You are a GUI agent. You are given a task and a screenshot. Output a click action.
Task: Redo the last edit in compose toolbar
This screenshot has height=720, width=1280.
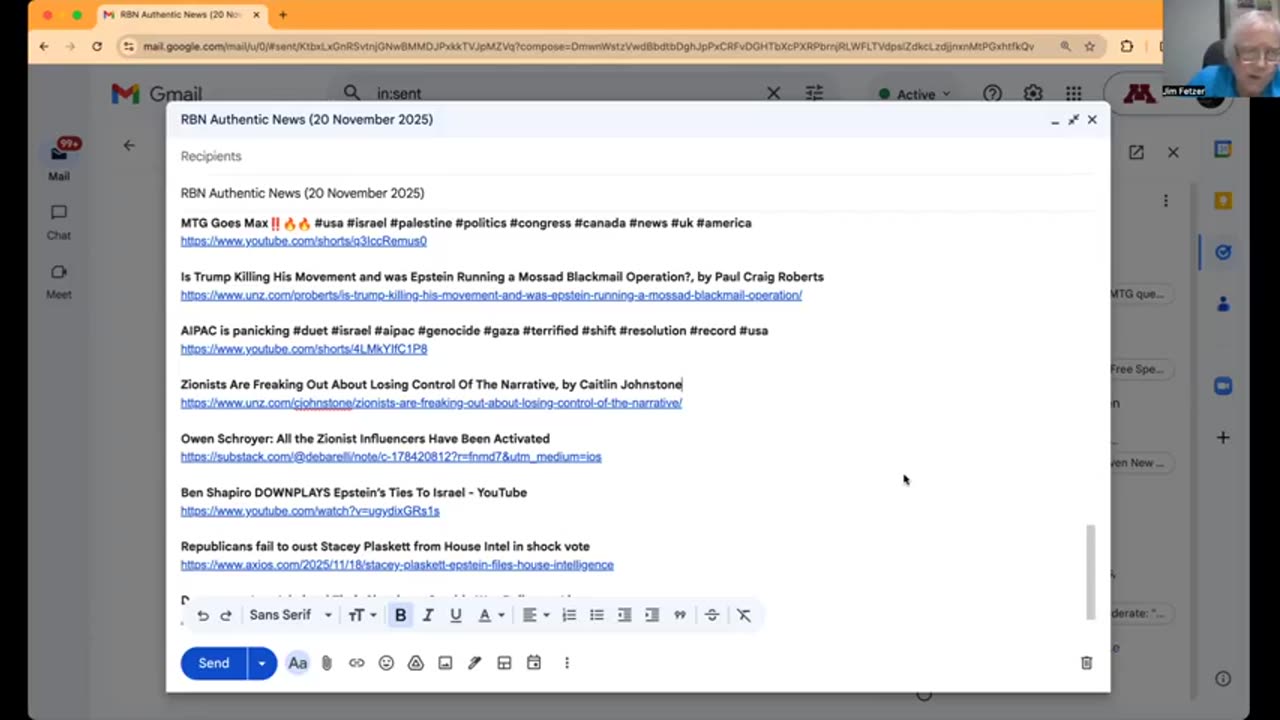(x=226, y=615)
